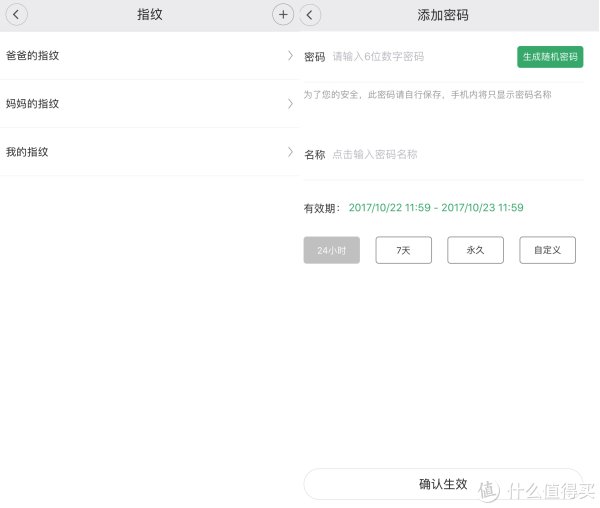Click 生成随机密码 green button
Screen dimensions: 600x508
[550, 57]
